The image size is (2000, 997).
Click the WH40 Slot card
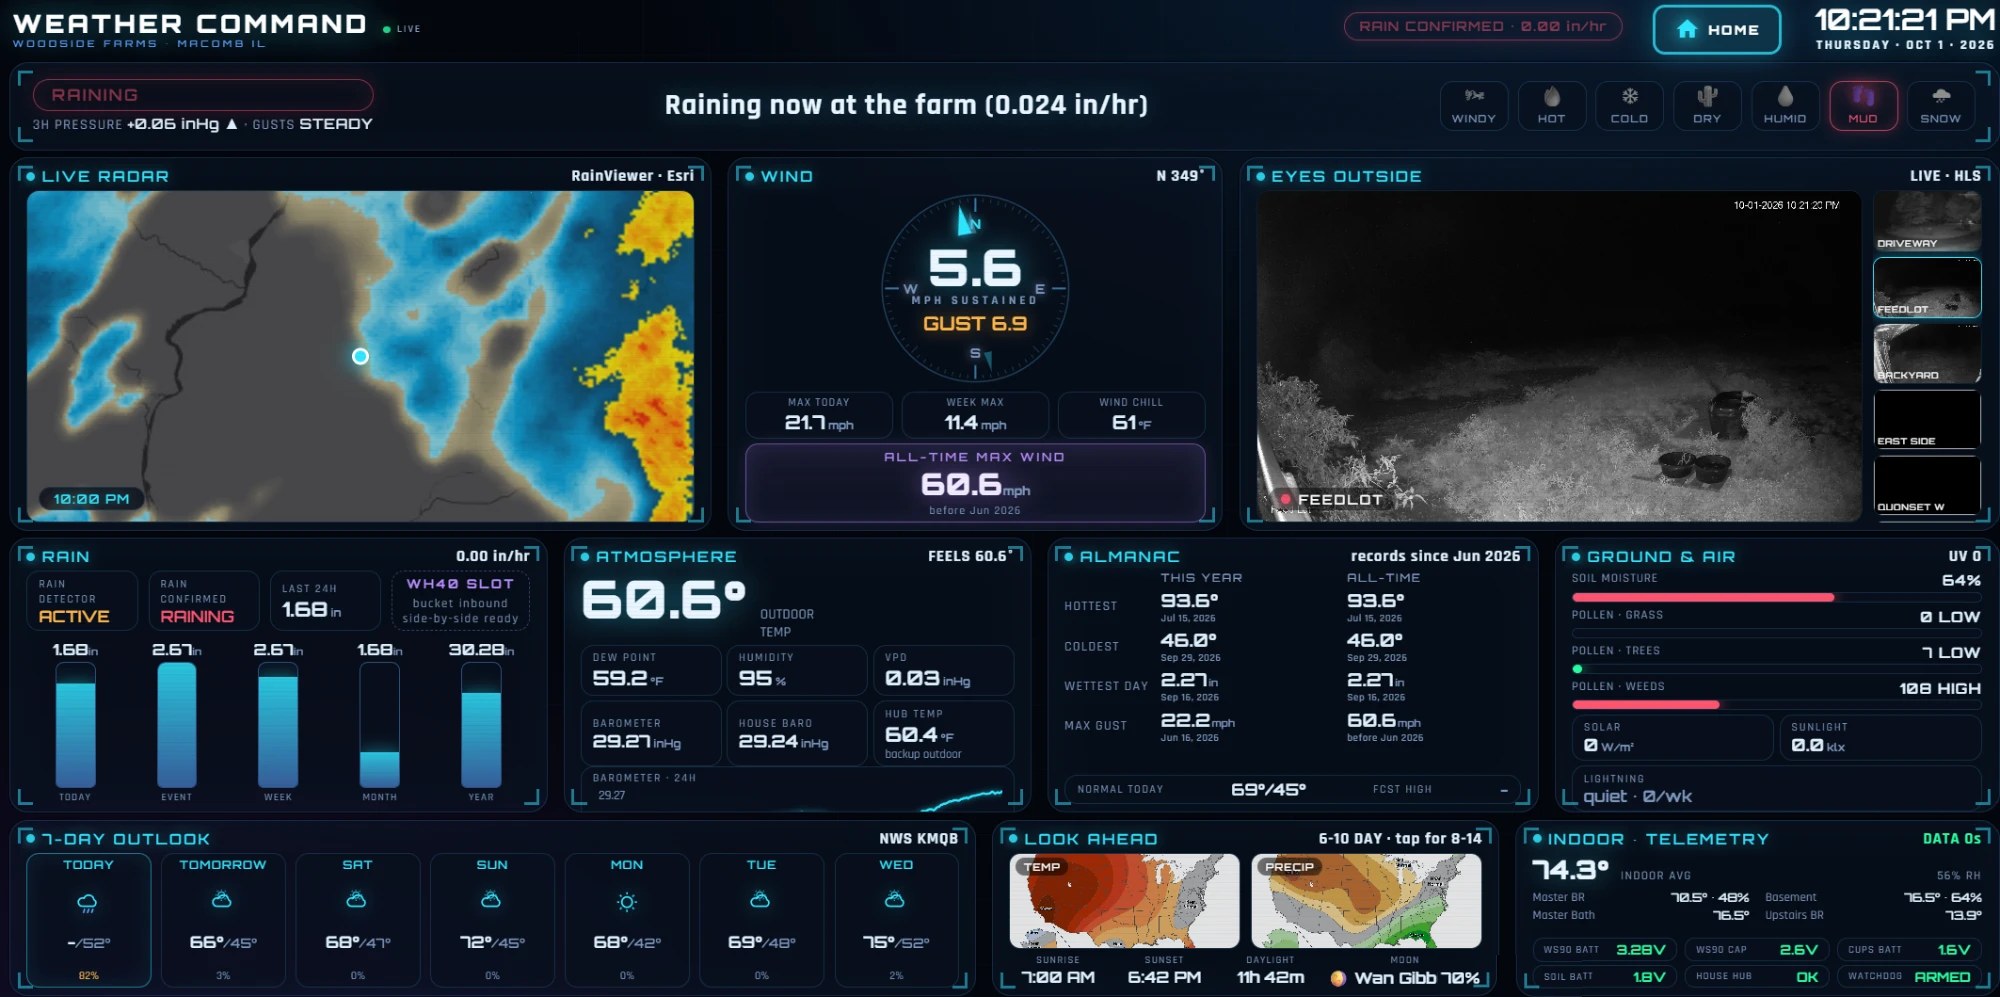[x=460, y=600]
